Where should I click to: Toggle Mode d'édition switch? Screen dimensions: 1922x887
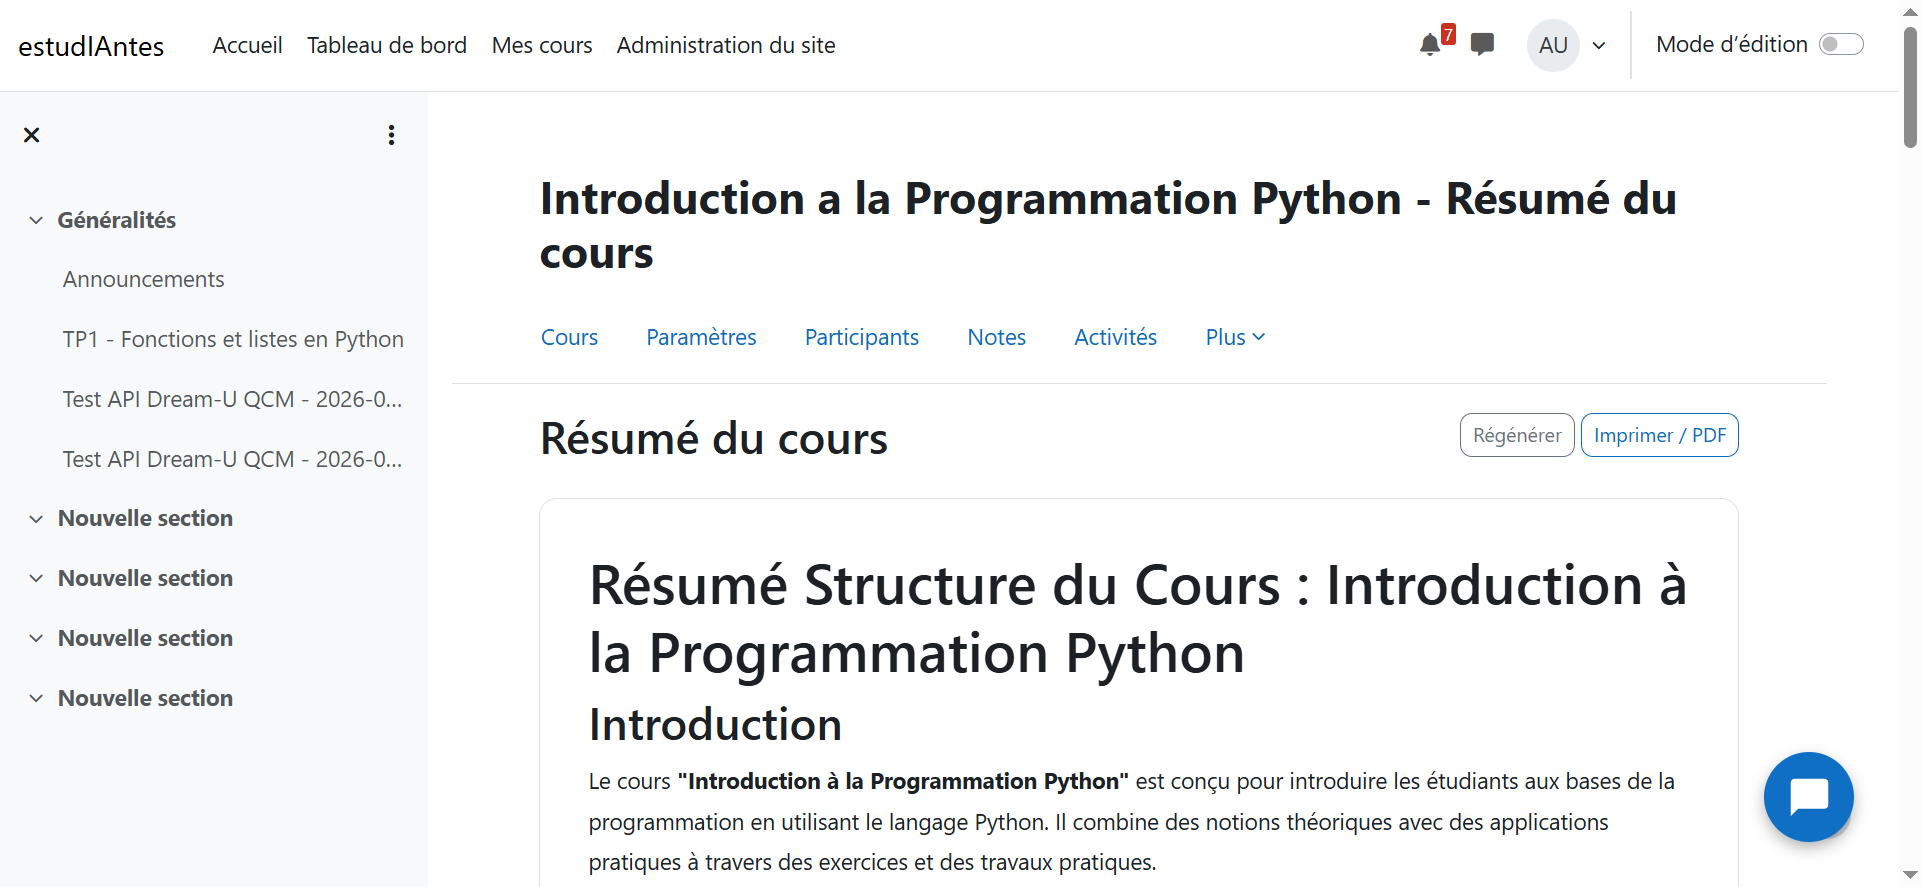click(1841, 44)
